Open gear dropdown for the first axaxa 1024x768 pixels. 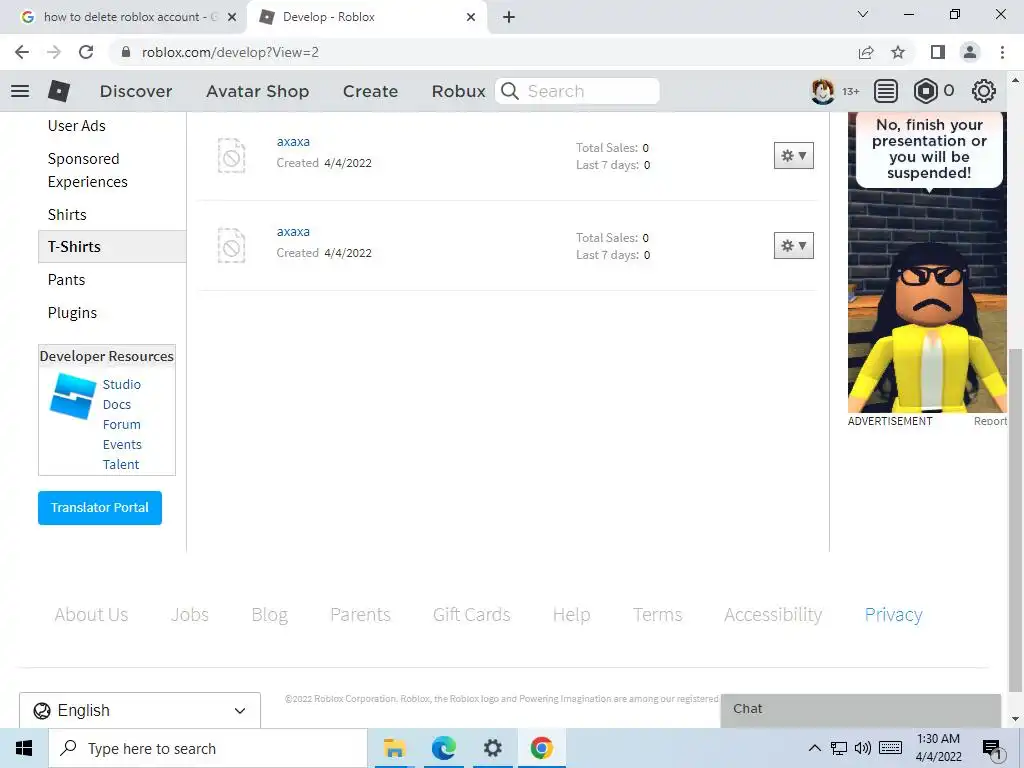tap(793, 155)
